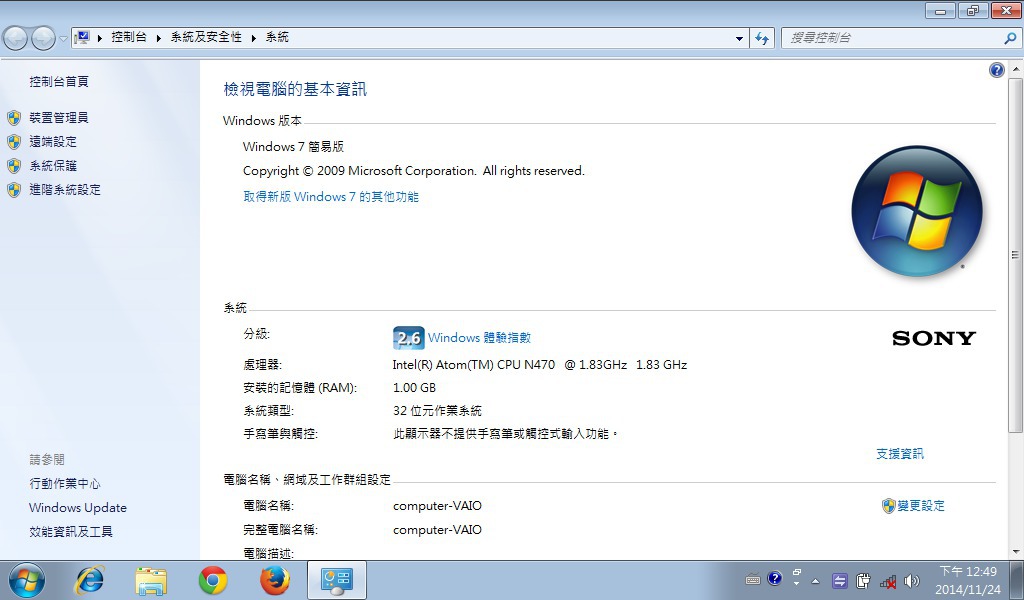Click the power plug battery tray icon

pyautogui.click(x=863, y=580)
